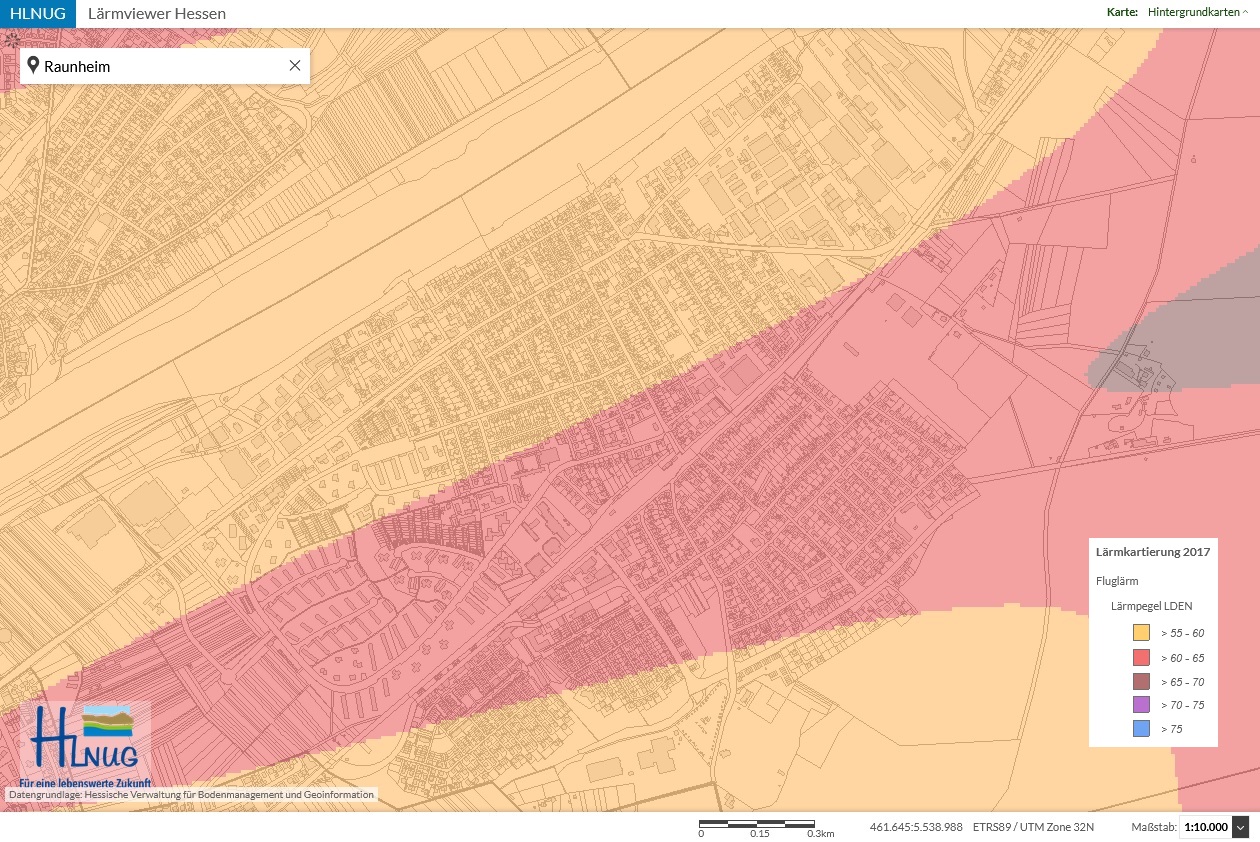Screen dimensions: 1260x842
Task: Click the Lärmkartierung 2017 legend heading
Action: point(1153,552)
